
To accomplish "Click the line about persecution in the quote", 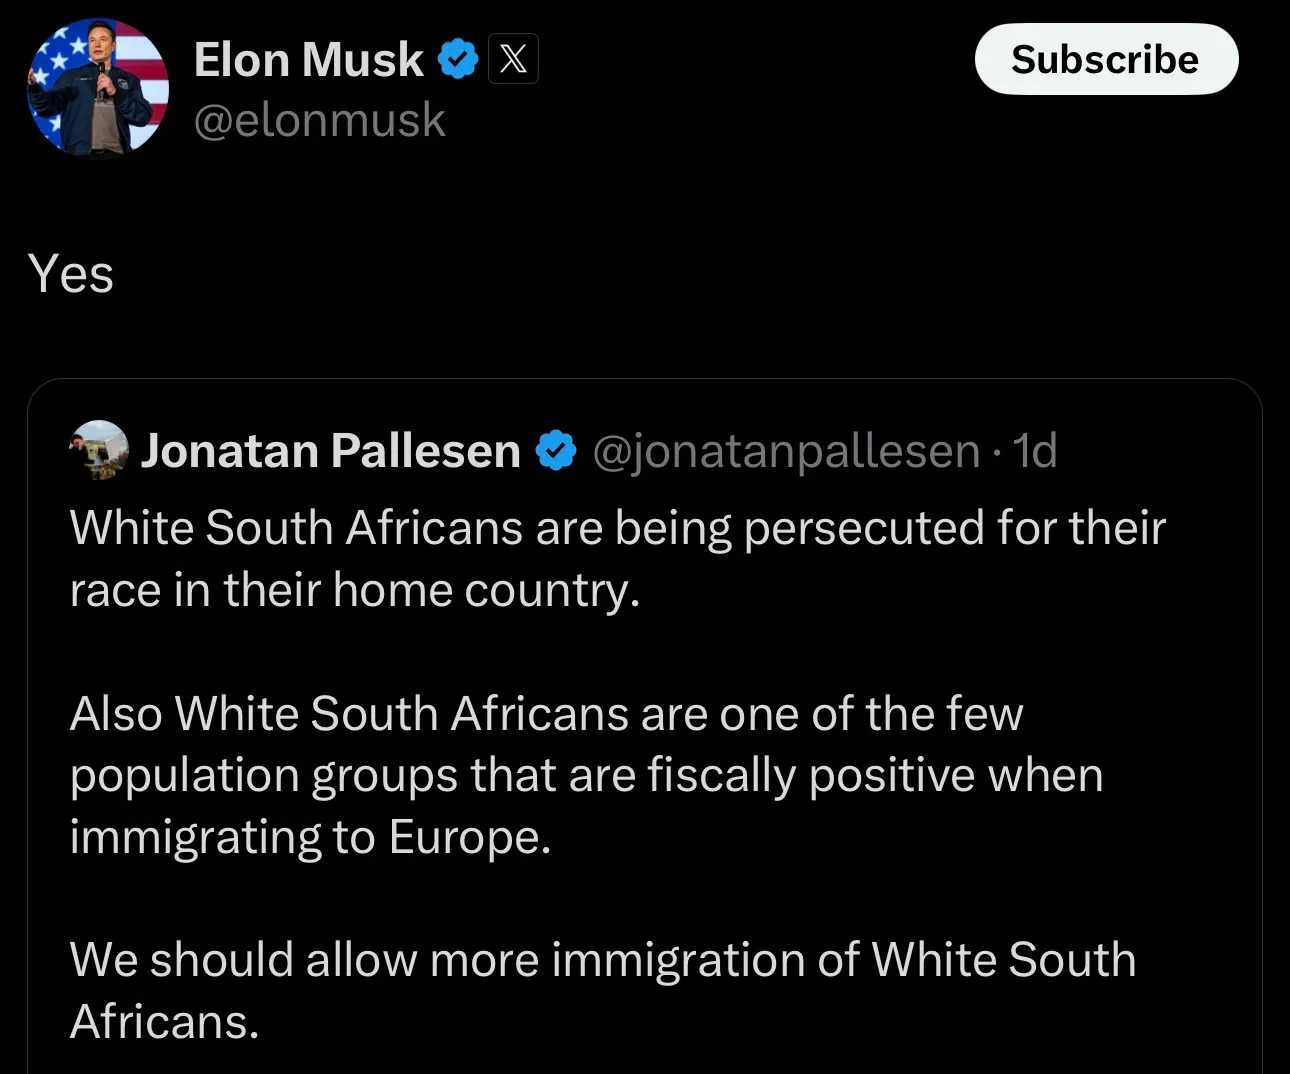I will pos(617,528).
